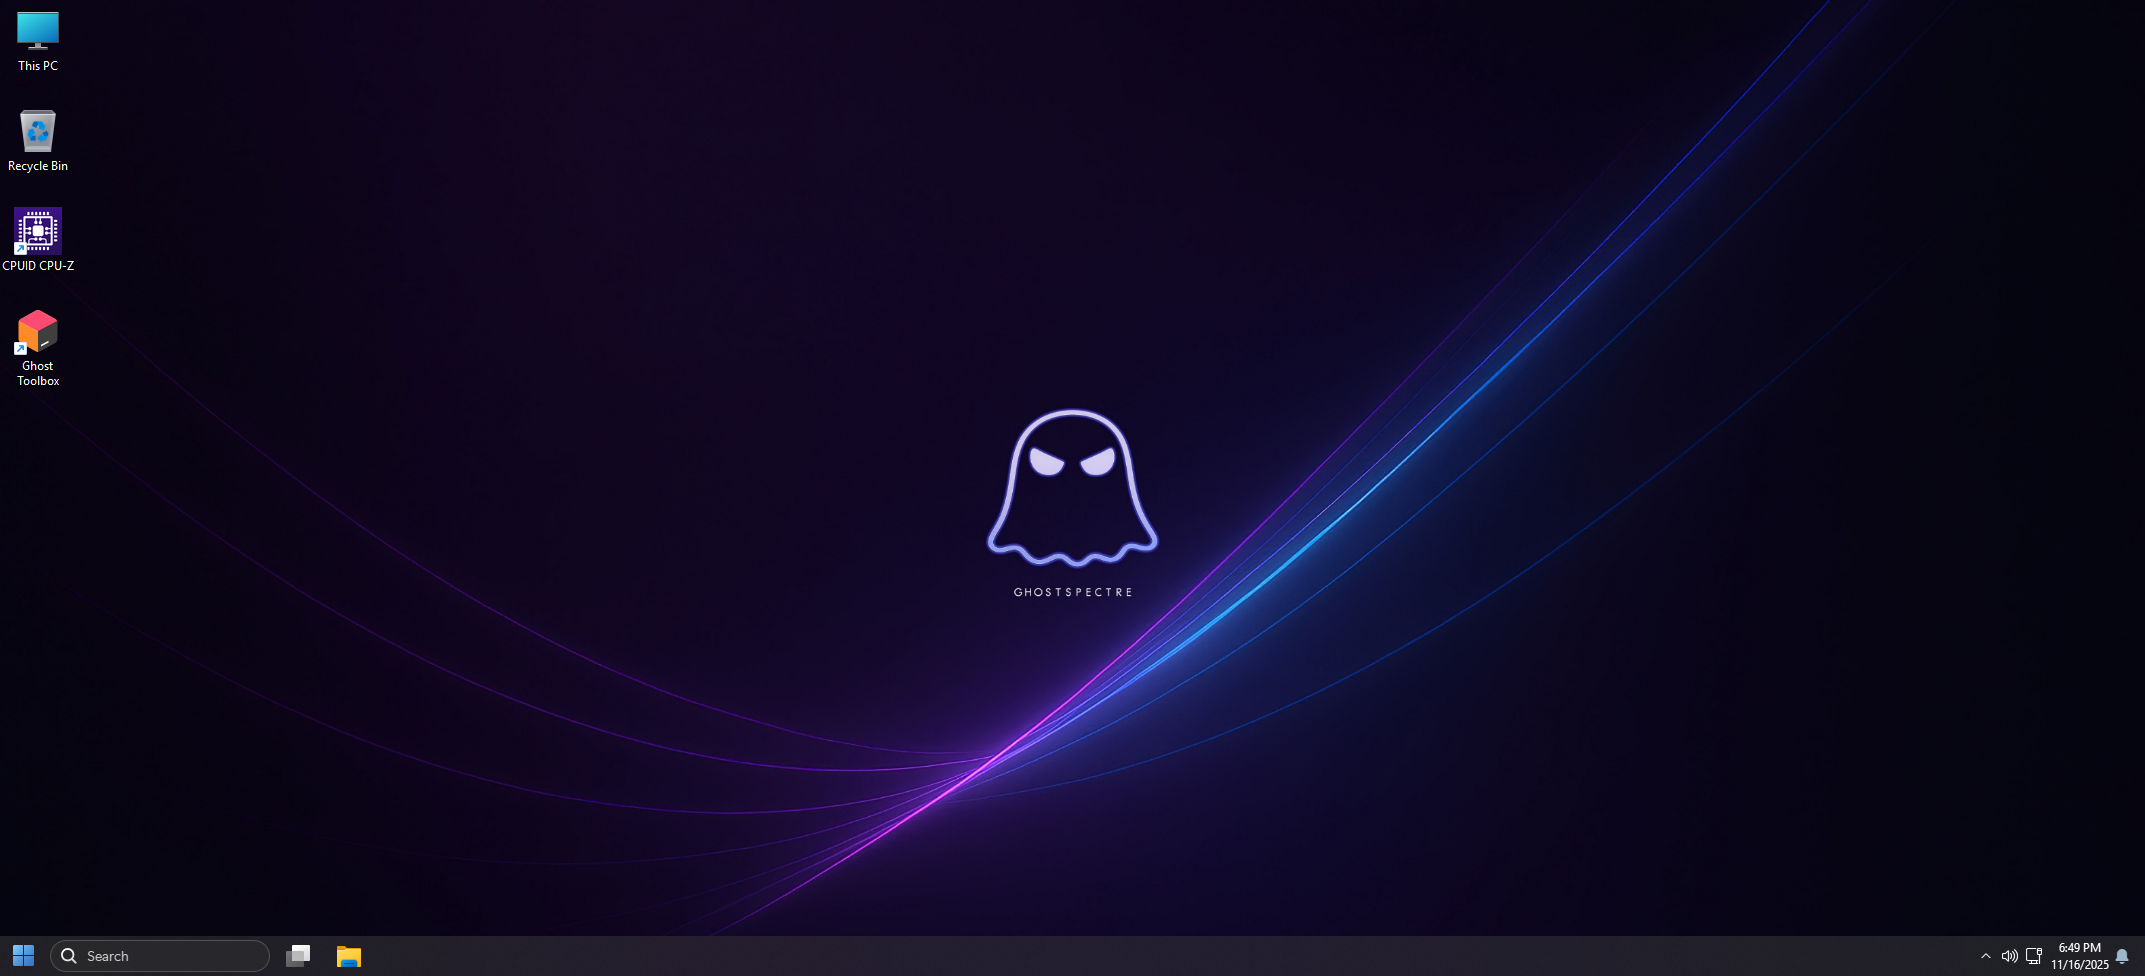Select the This PC desktop icon
Image resolution: width=2145 pixels, height=976 pixels.
38,31
